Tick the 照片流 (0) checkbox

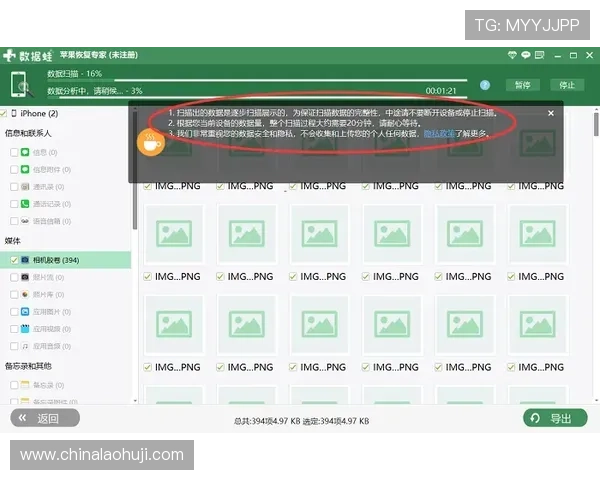click(14, 277)
